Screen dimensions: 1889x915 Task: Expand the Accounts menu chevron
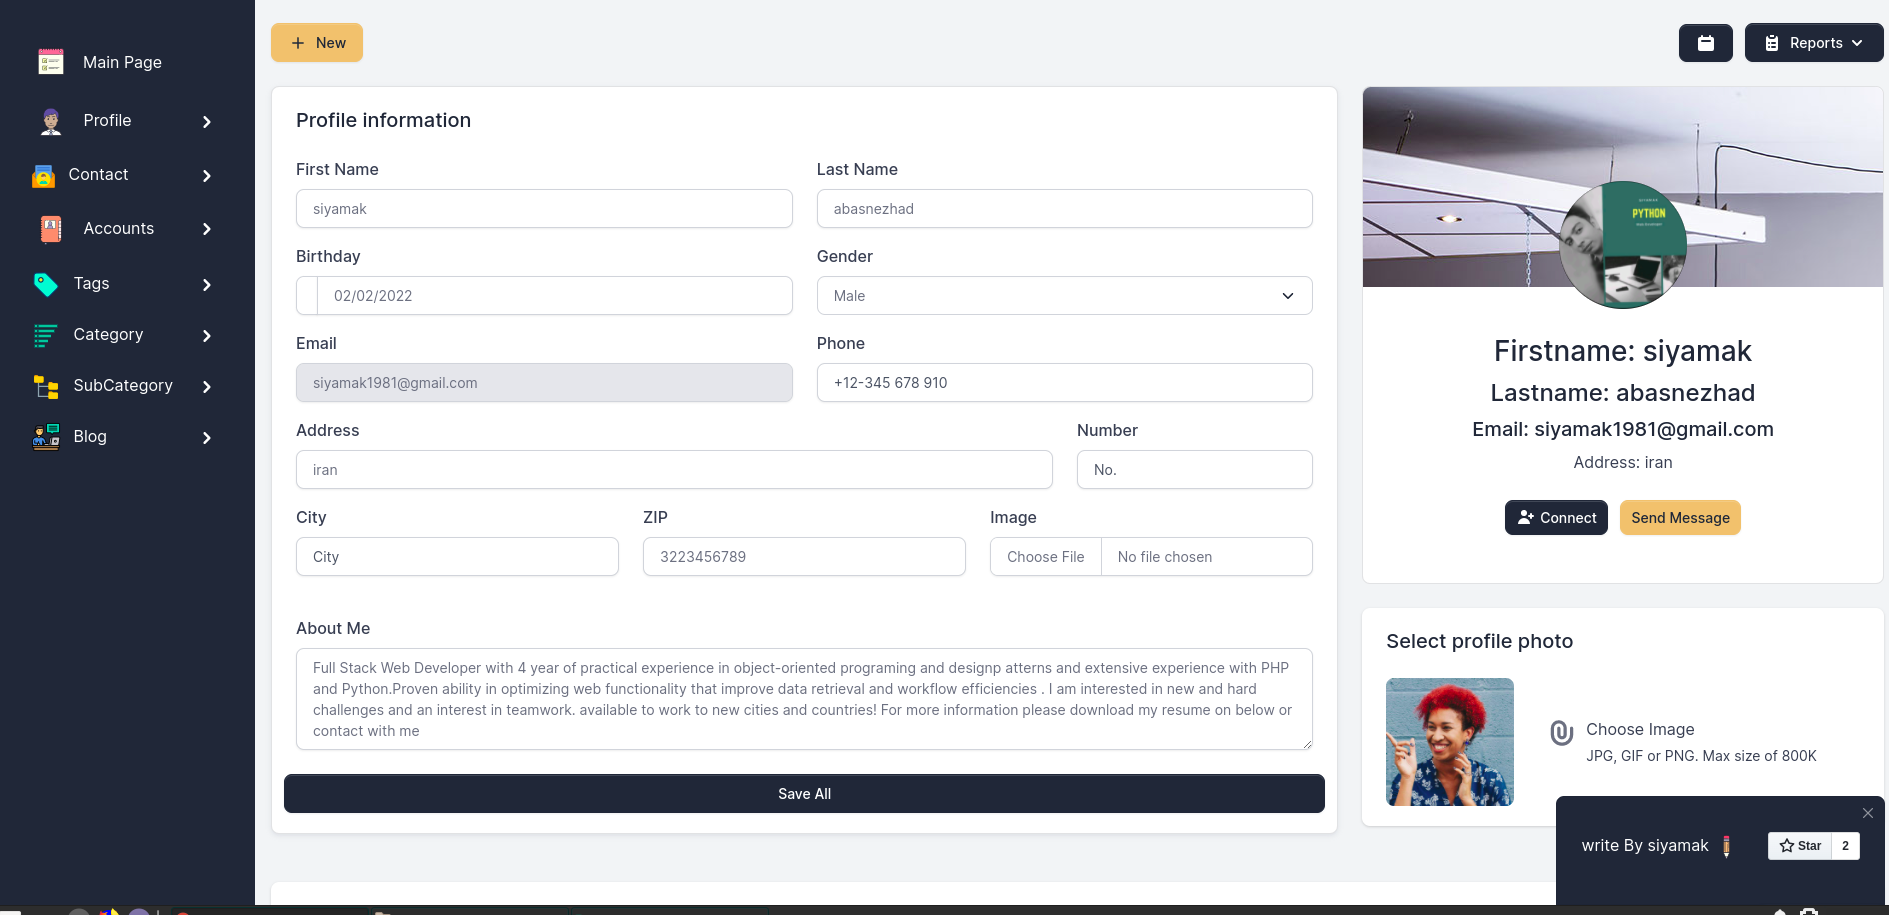(207, 229)
